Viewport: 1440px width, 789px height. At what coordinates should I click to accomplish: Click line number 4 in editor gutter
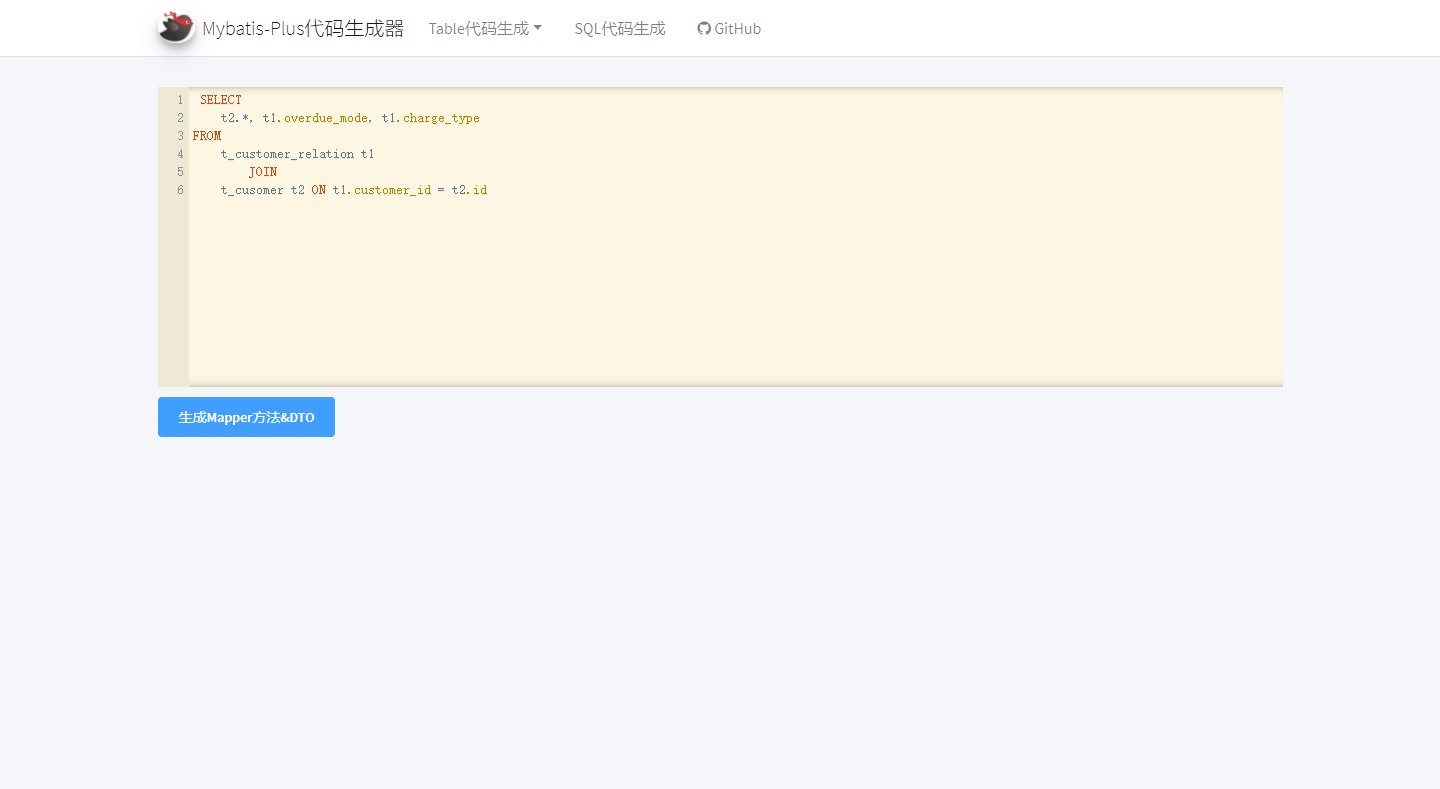pyautogui.click(x=180, y=154)
